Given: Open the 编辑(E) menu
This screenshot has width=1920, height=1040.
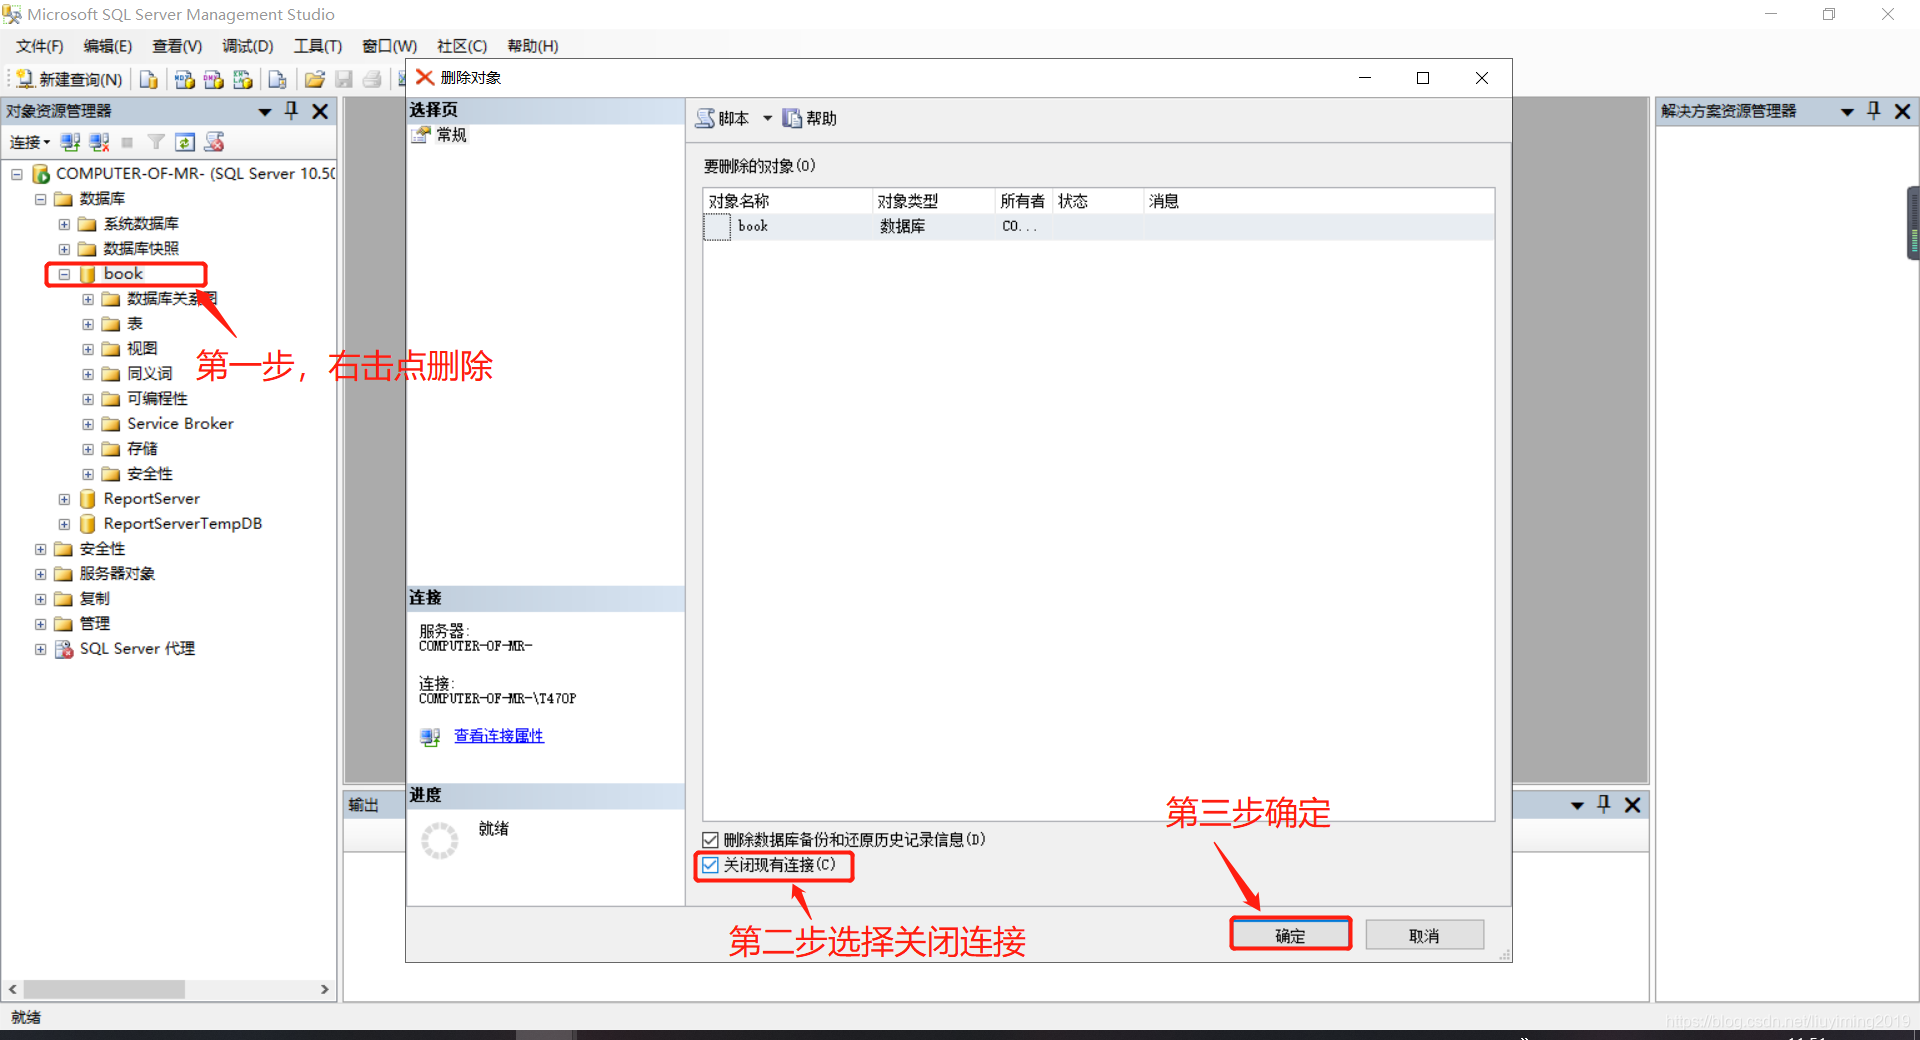Looking at the screenshot, I should click(x=107, y=46).
